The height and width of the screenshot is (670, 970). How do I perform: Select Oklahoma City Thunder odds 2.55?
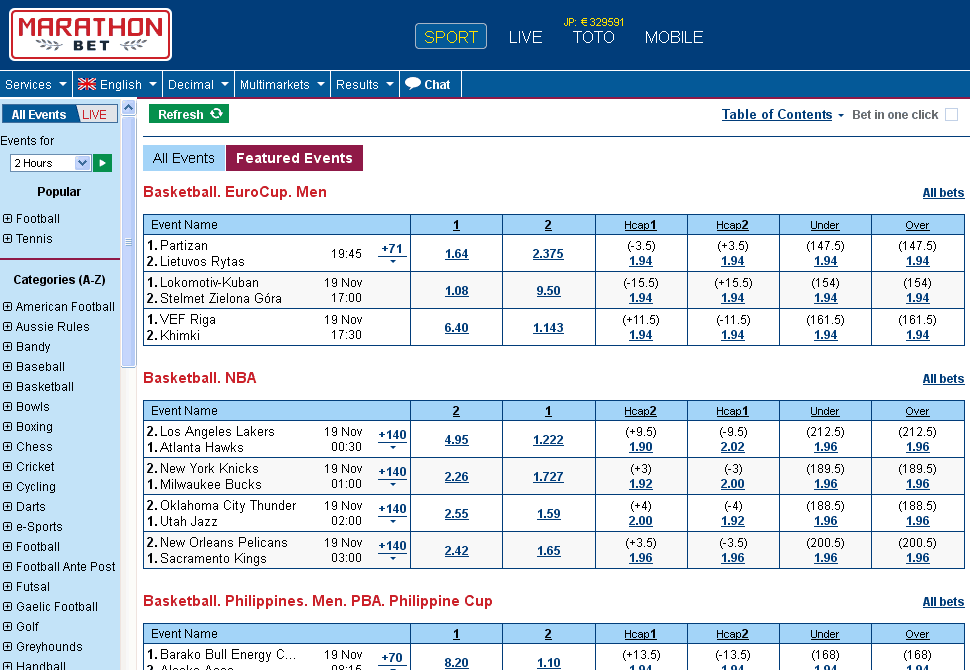tap(457, 514)
